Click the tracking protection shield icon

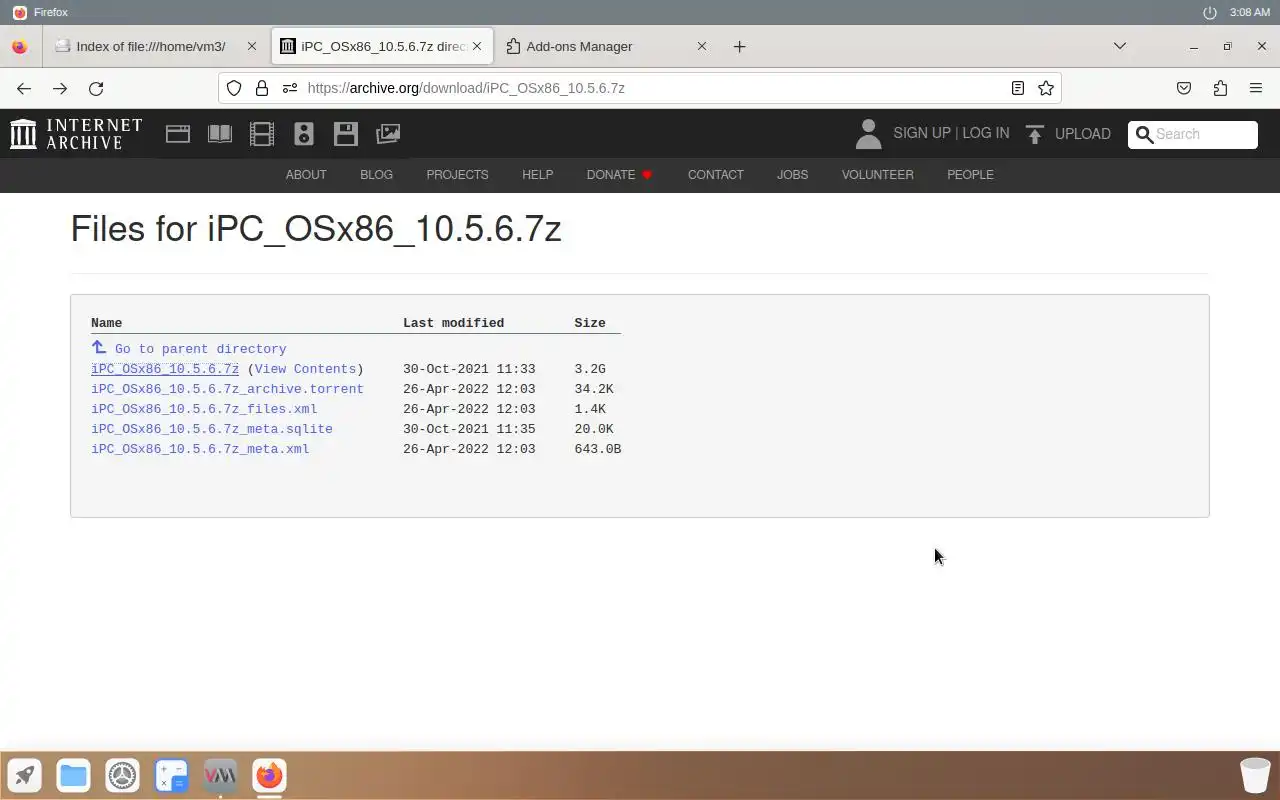pos(234,88)
